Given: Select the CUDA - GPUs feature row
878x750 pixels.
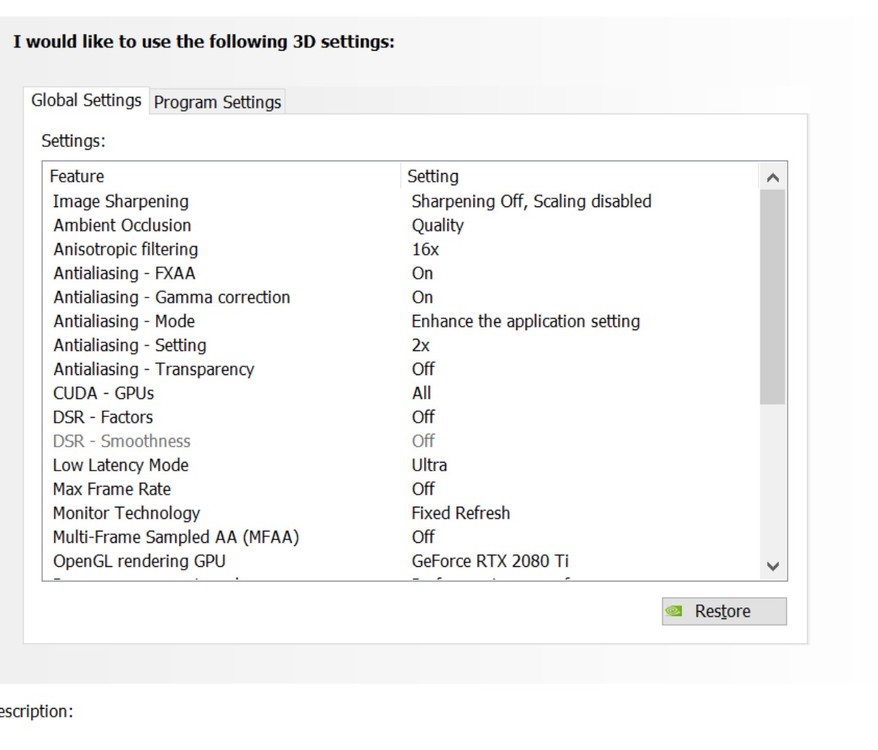Looking at the screenshot, I should [x=103, y=393].
